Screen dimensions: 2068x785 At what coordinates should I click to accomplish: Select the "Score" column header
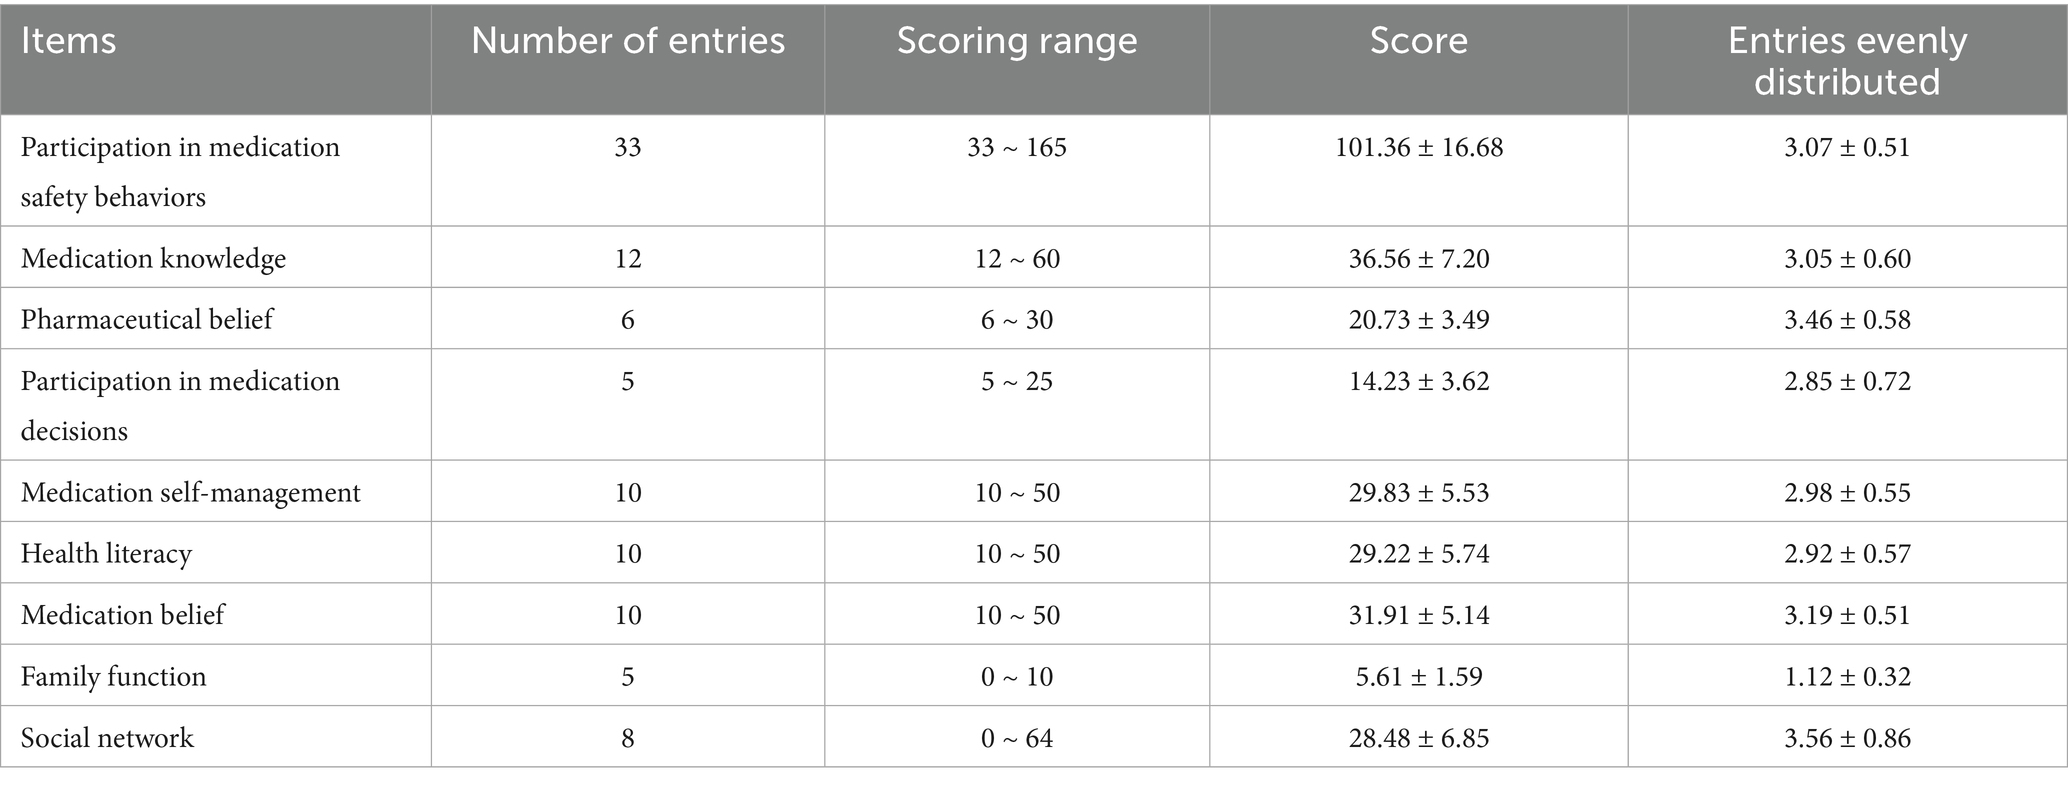[x=1418, y=42]
